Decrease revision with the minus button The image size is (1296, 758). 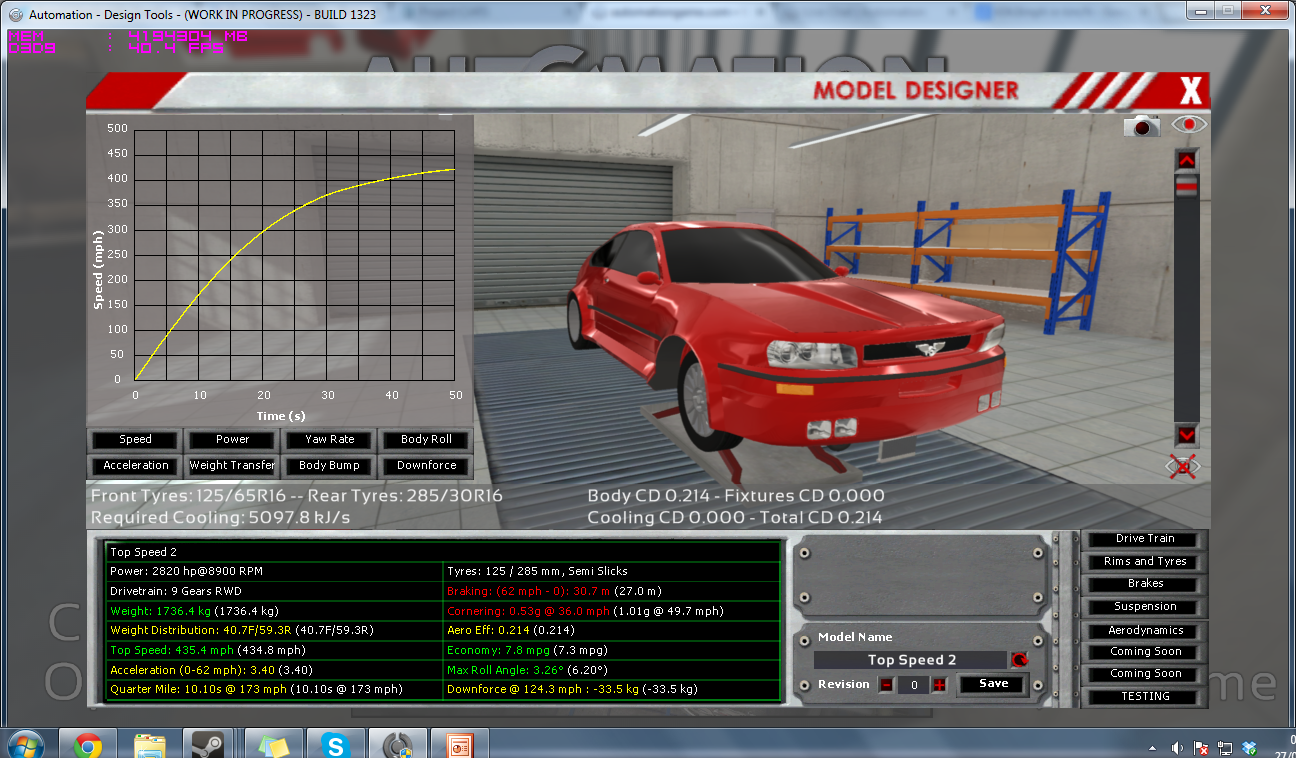pyautogui.click(x=885, y=685)
